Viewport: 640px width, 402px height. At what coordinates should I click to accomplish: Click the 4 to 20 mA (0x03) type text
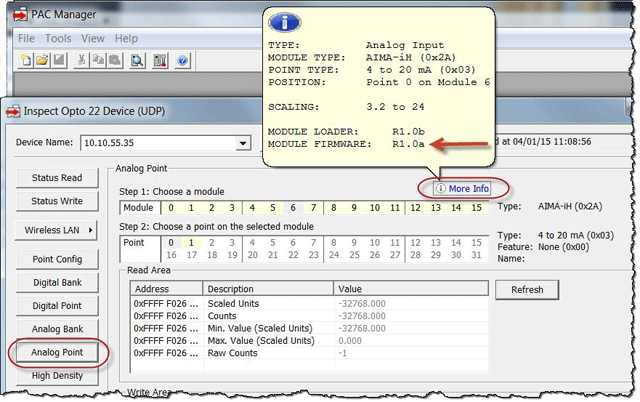(x=576, y=235)
